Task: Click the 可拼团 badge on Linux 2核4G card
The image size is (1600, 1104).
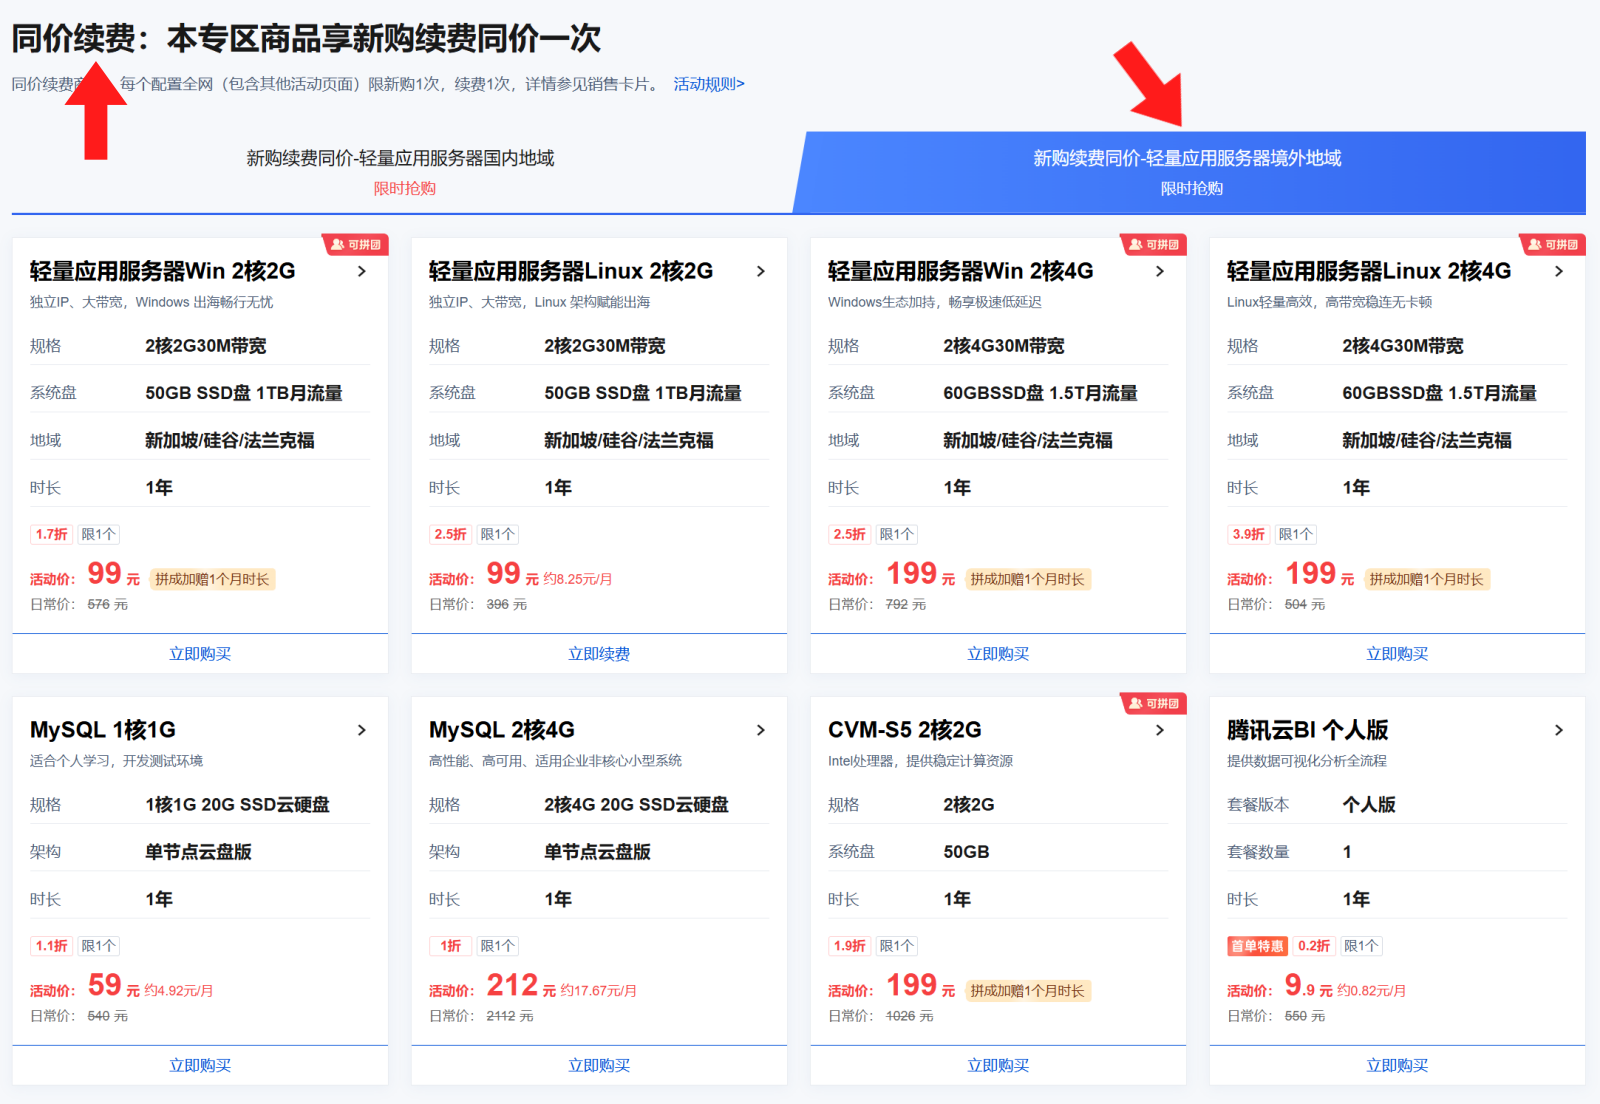Action: pos(1553,245)
